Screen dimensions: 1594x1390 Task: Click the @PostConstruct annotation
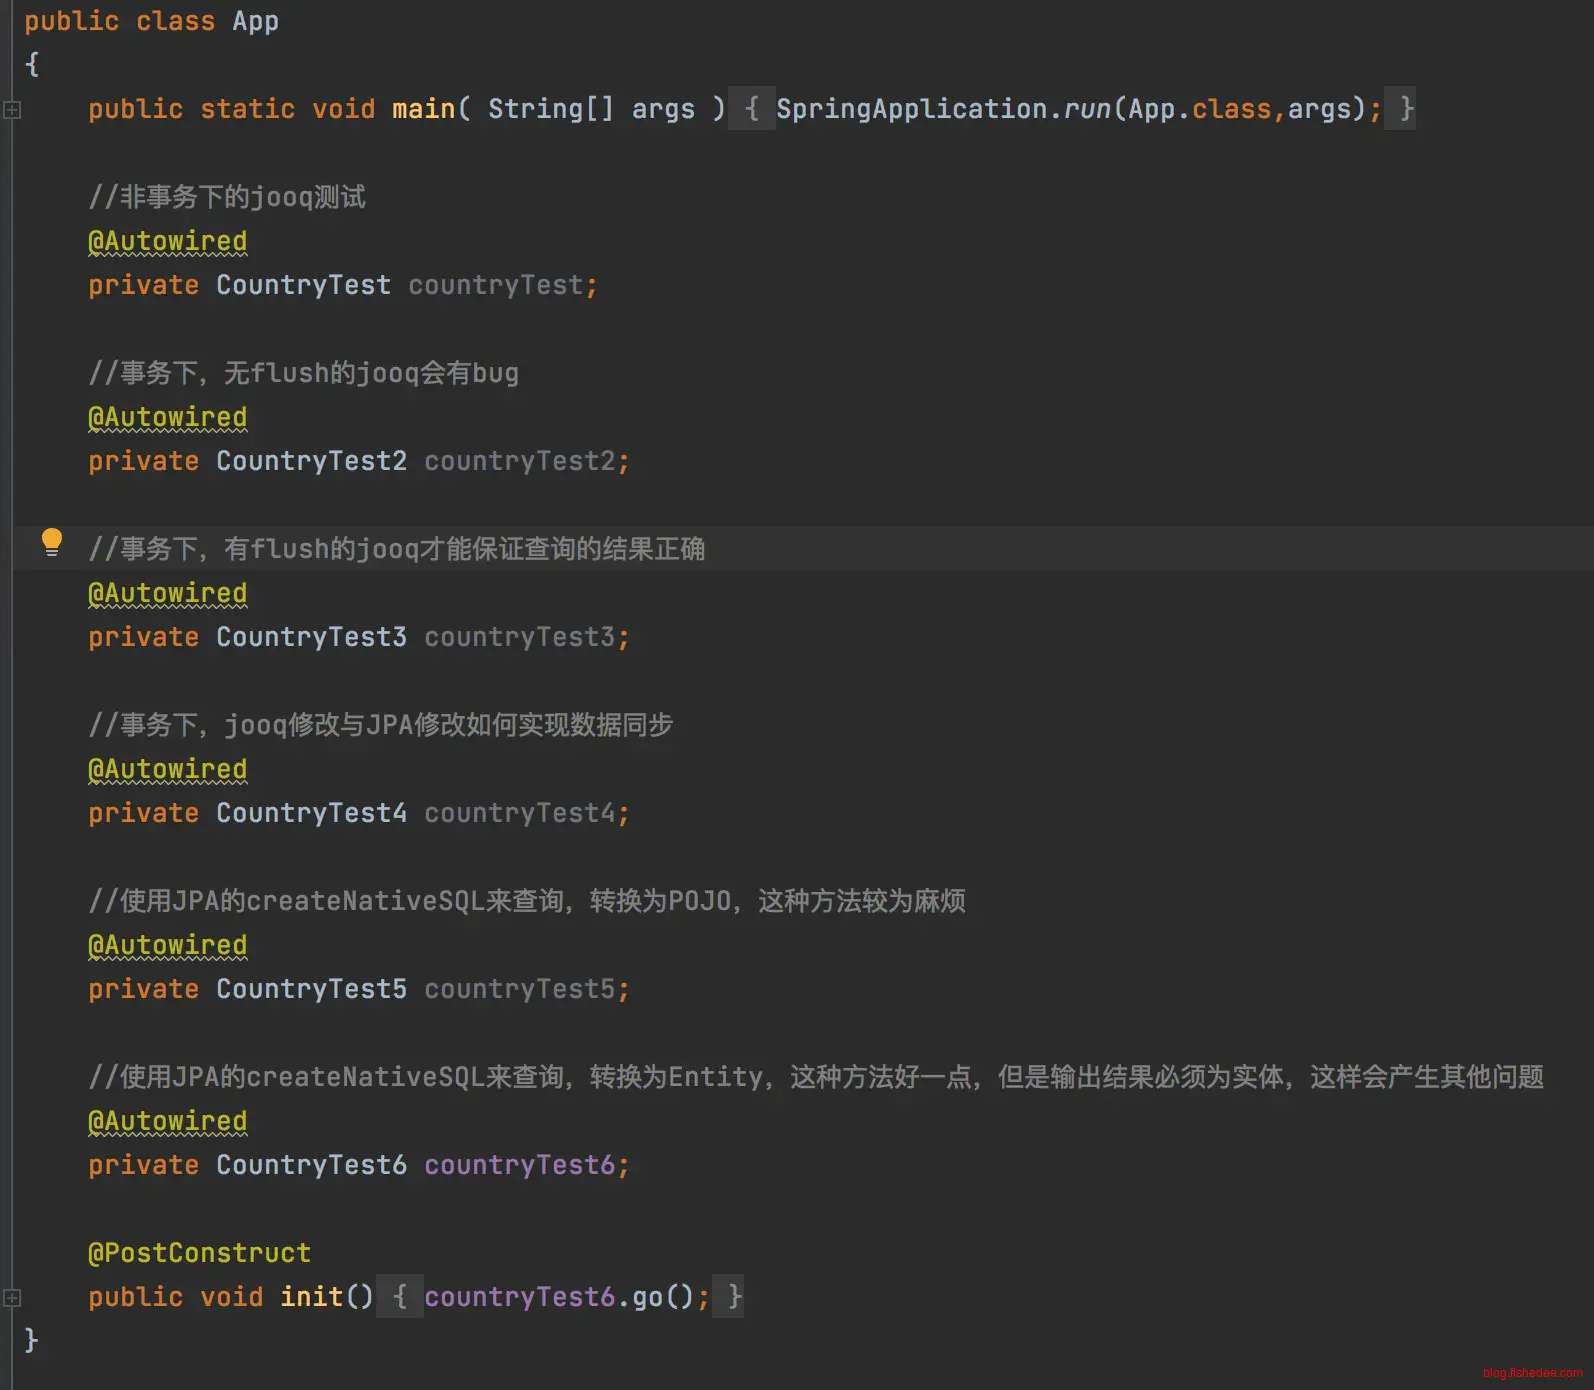pyautogui.click(x=199, y=1253)
